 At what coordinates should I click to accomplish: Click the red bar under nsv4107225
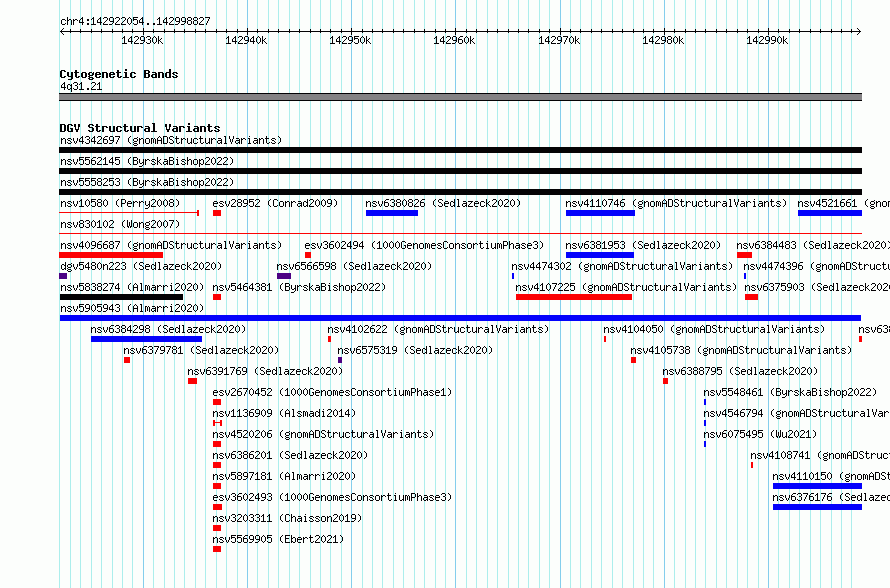(574, 297)
